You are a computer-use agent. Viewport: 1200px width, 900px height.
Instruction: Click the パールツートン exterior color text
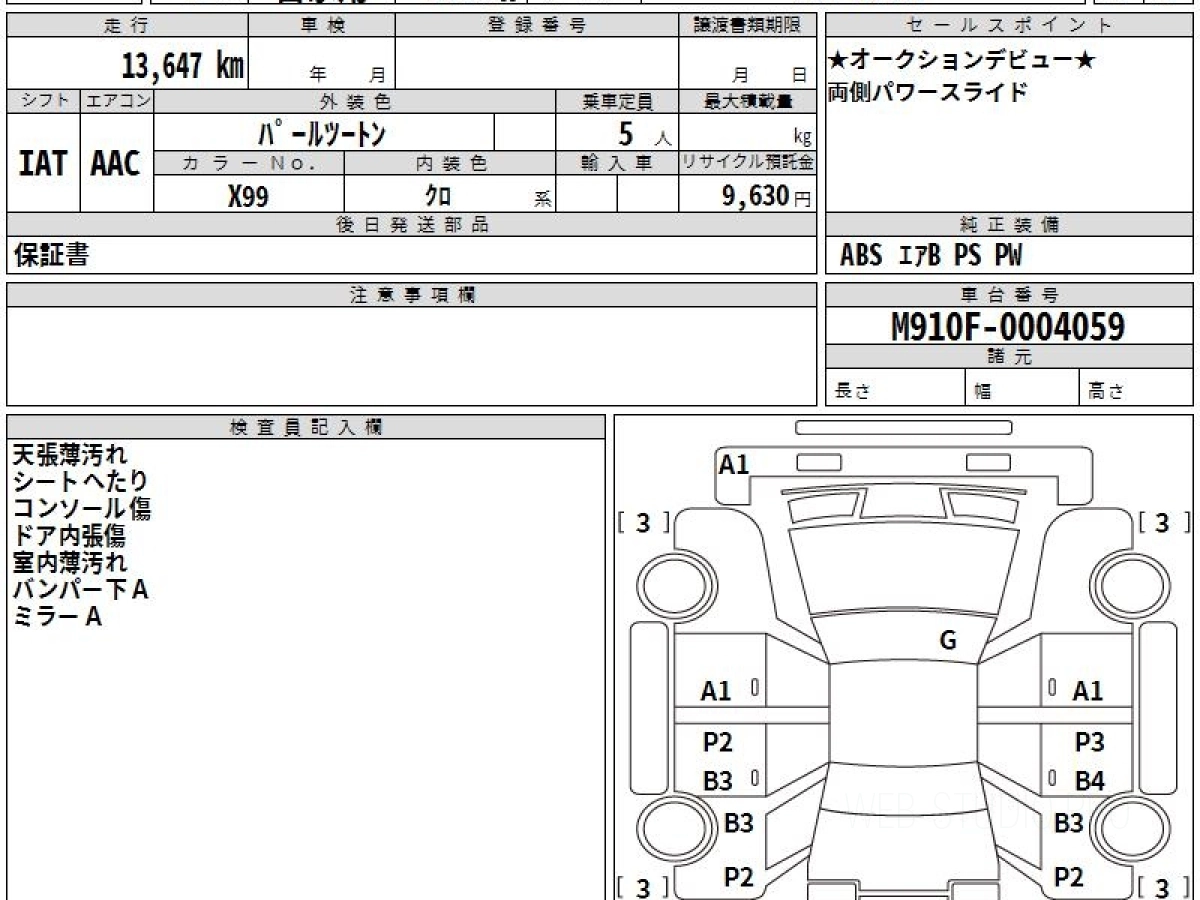[321, 133]
